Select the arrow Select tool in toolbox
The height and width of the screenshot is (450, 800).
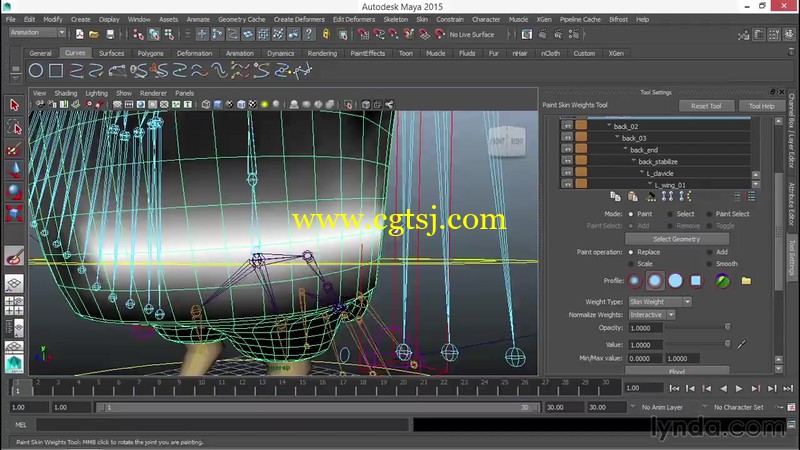tap(14, 105)
